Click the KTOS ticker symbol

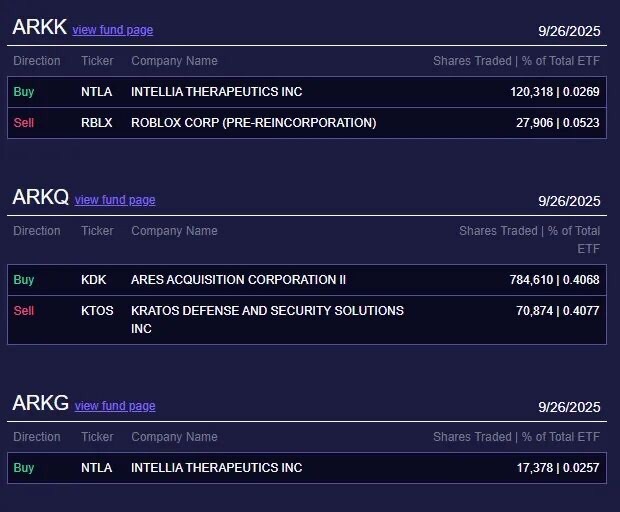97,311
